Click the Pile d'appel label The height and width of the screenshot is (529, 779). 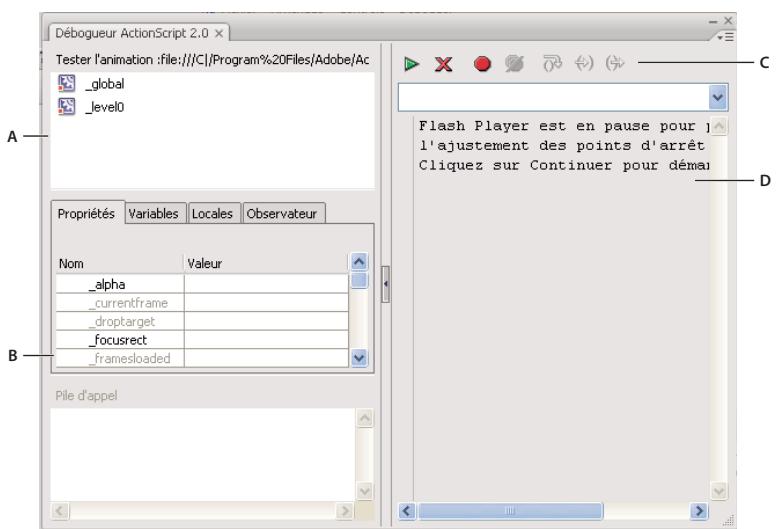pos(86,396)
